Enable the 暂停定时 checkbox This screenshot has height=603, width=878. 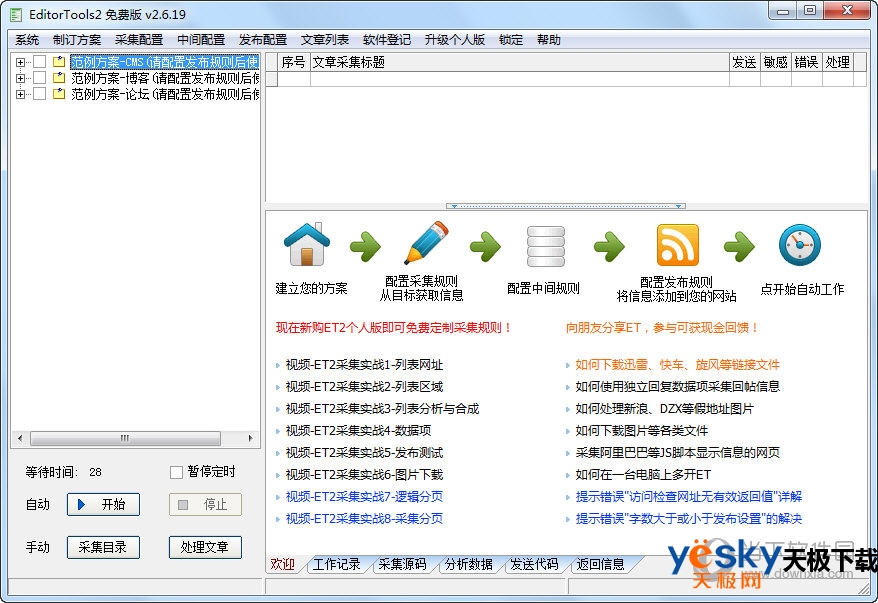coord(177,472)
